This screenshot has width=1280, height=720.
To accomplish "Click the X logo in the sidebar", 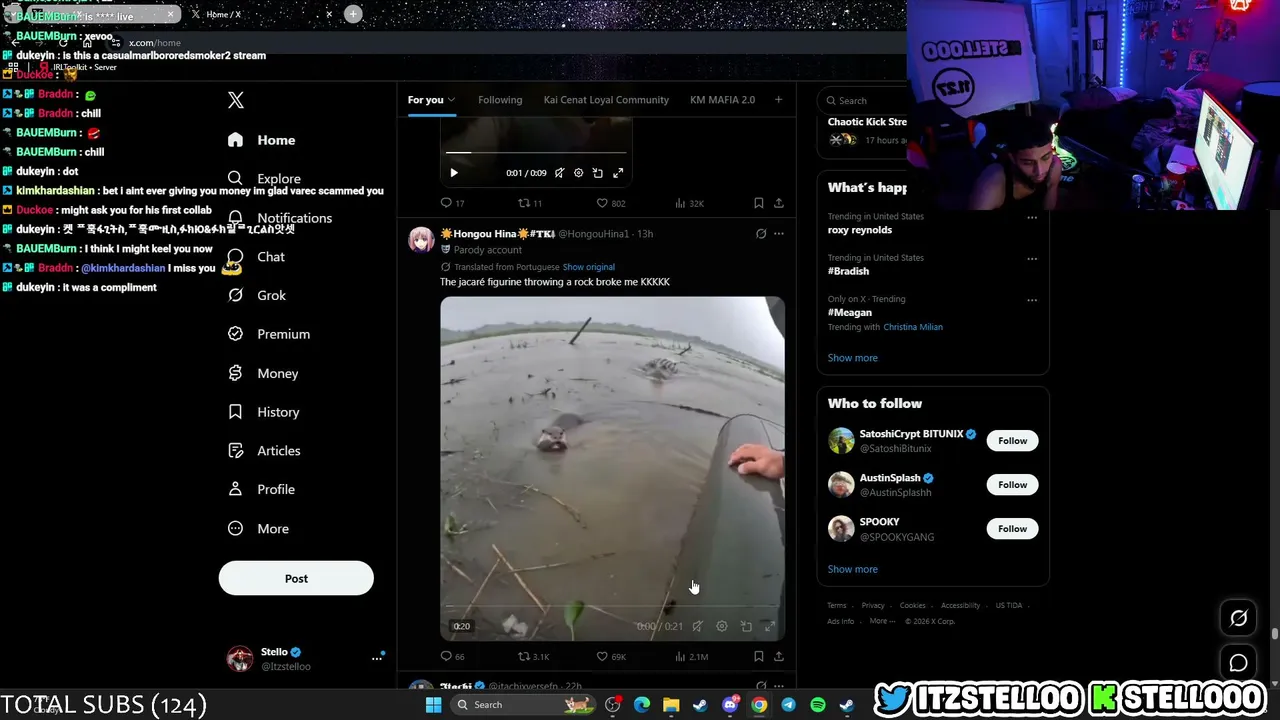I will pos(236,100).
